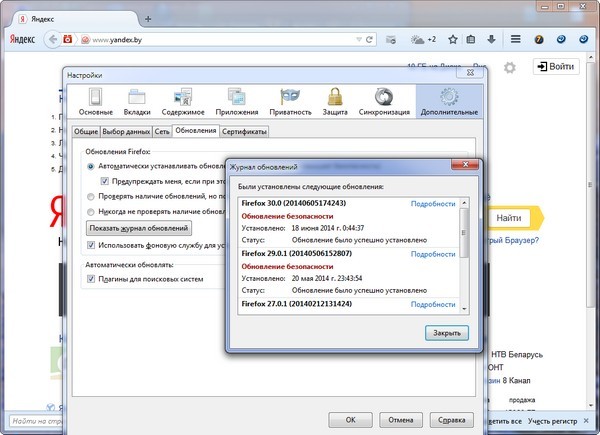Viewport: 600px width, 435px height.
Task: Open Подробности link for Firefox 29.0.1
Action: tap(433, 254)
